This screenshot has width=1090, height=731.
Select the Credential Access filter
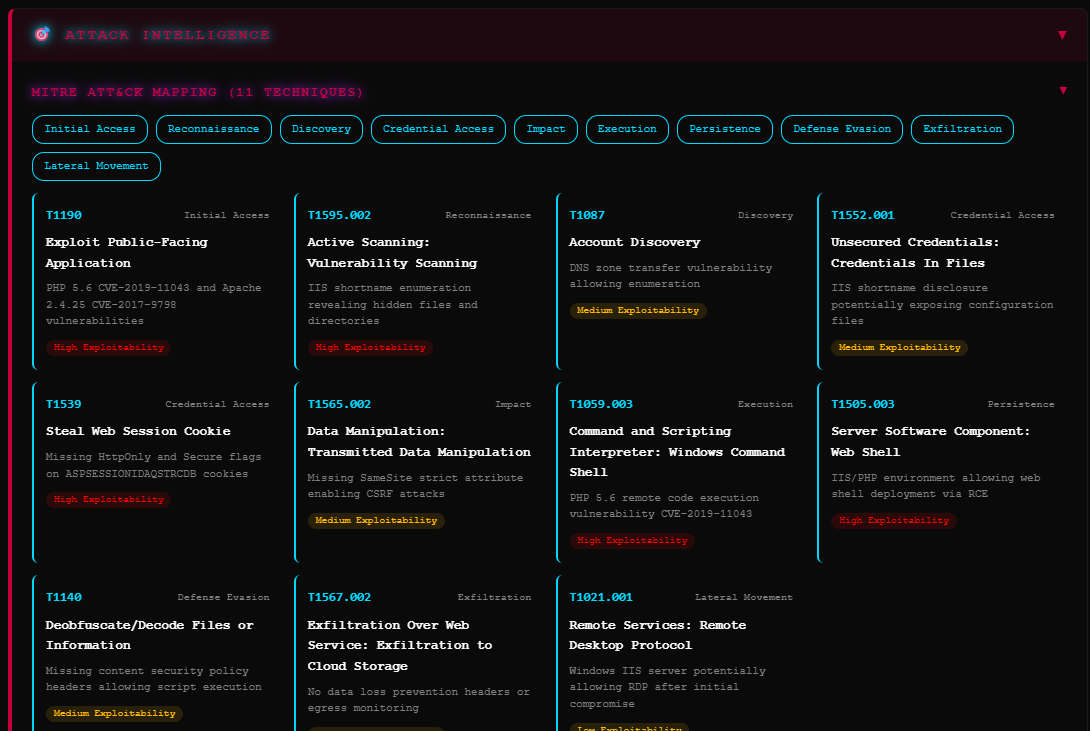438,129
